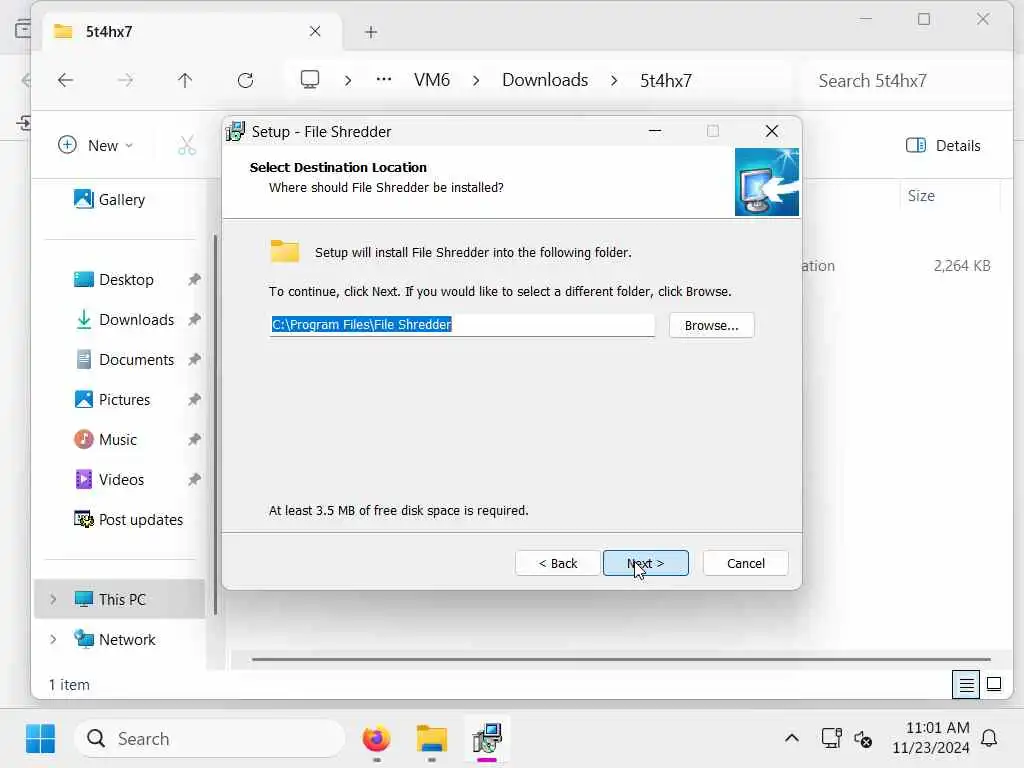Open File Explorer from the taskbar
Screen dimensions: 1024x768
point(432,739)
